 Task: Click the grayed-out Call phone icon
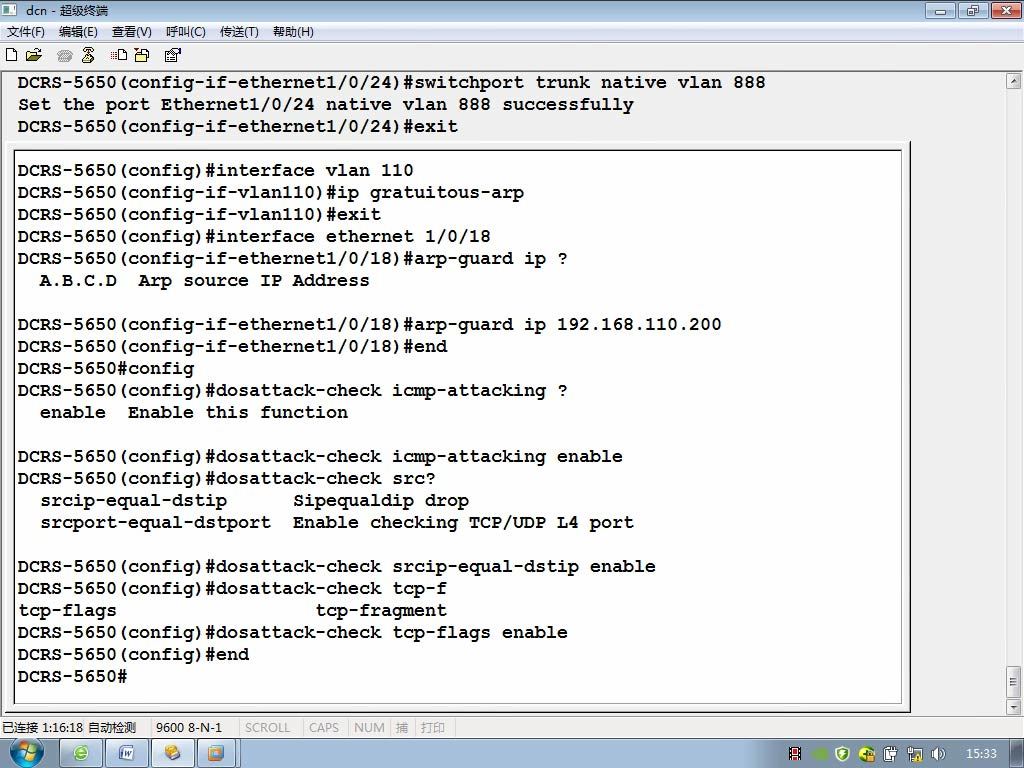pos(65,56)
